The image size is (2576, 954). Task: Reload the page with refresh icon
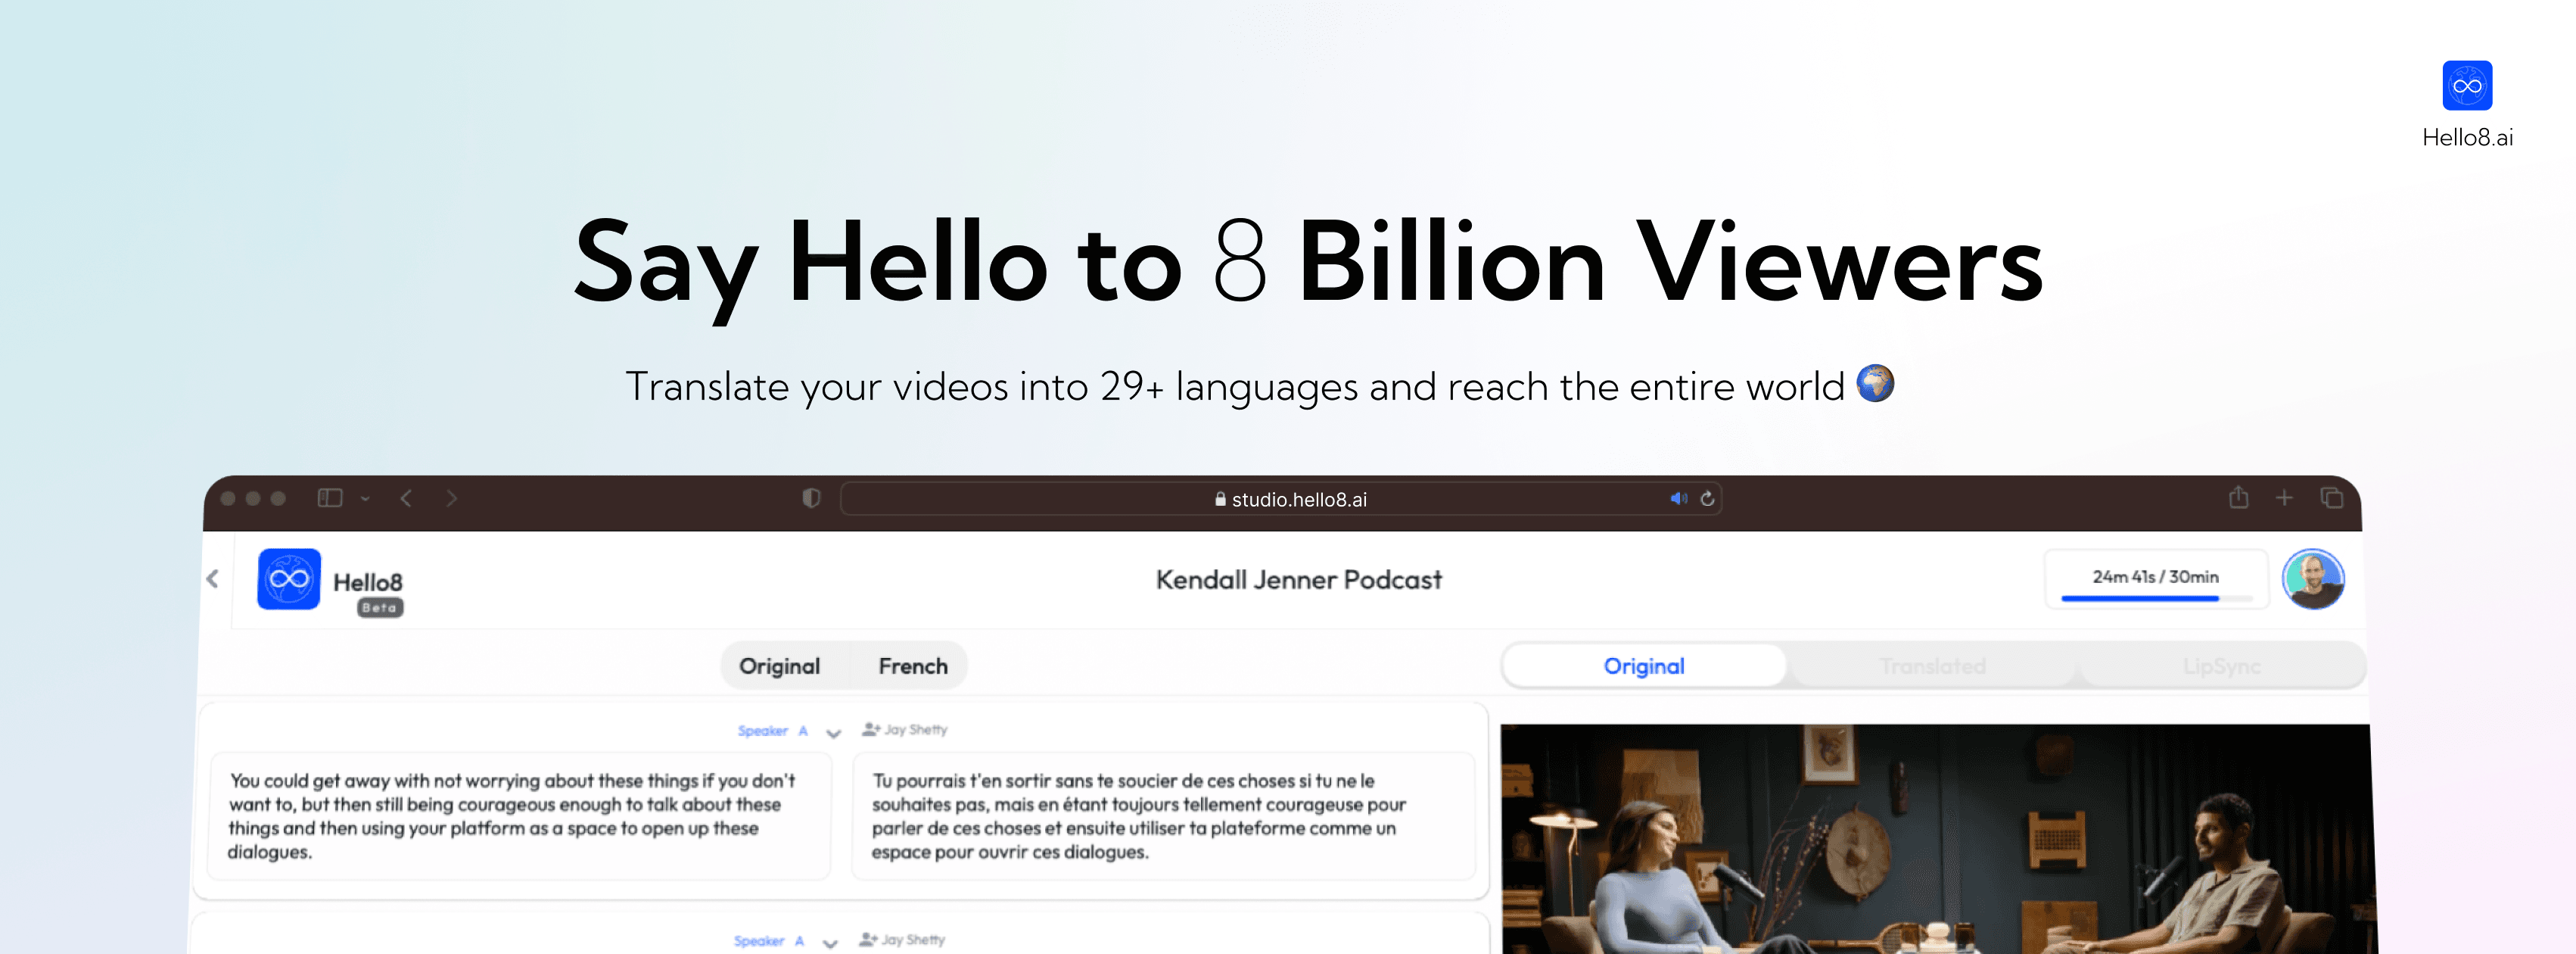pos(1707,498)
